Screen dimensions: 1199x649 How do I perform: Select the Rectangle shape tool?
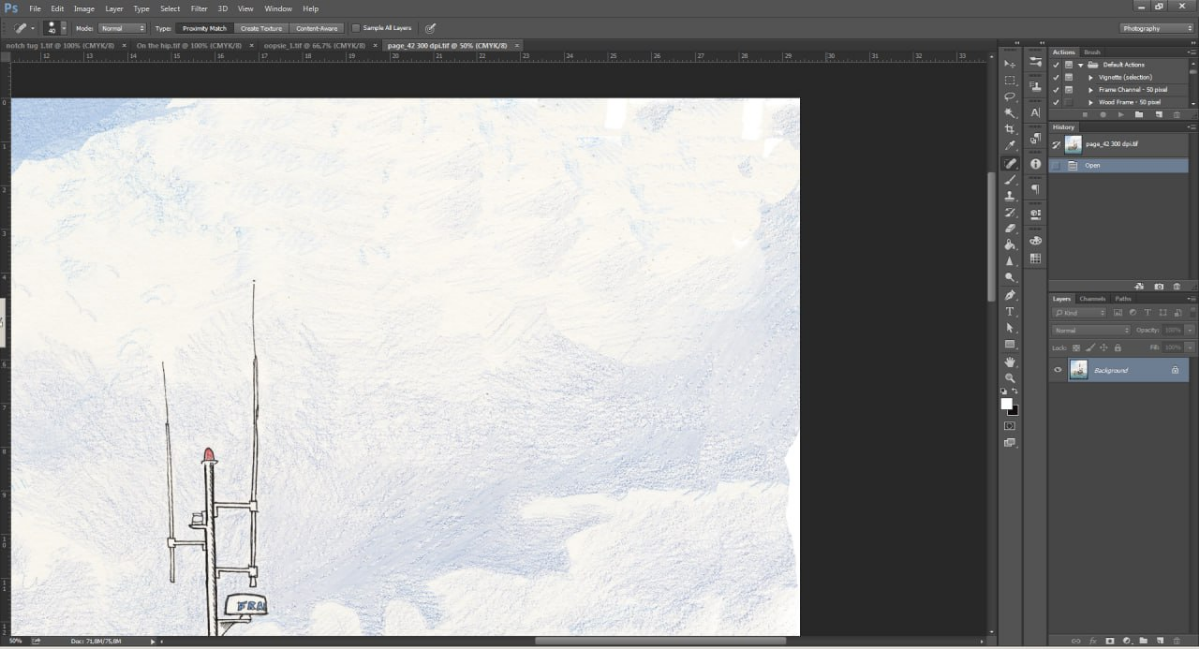pos(1010,345)
